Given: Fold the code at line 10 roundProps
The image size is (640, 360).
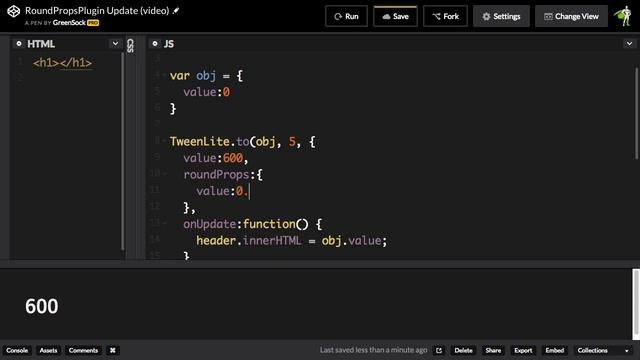Looking at the screenshot, I should click(x=165, y=174).
